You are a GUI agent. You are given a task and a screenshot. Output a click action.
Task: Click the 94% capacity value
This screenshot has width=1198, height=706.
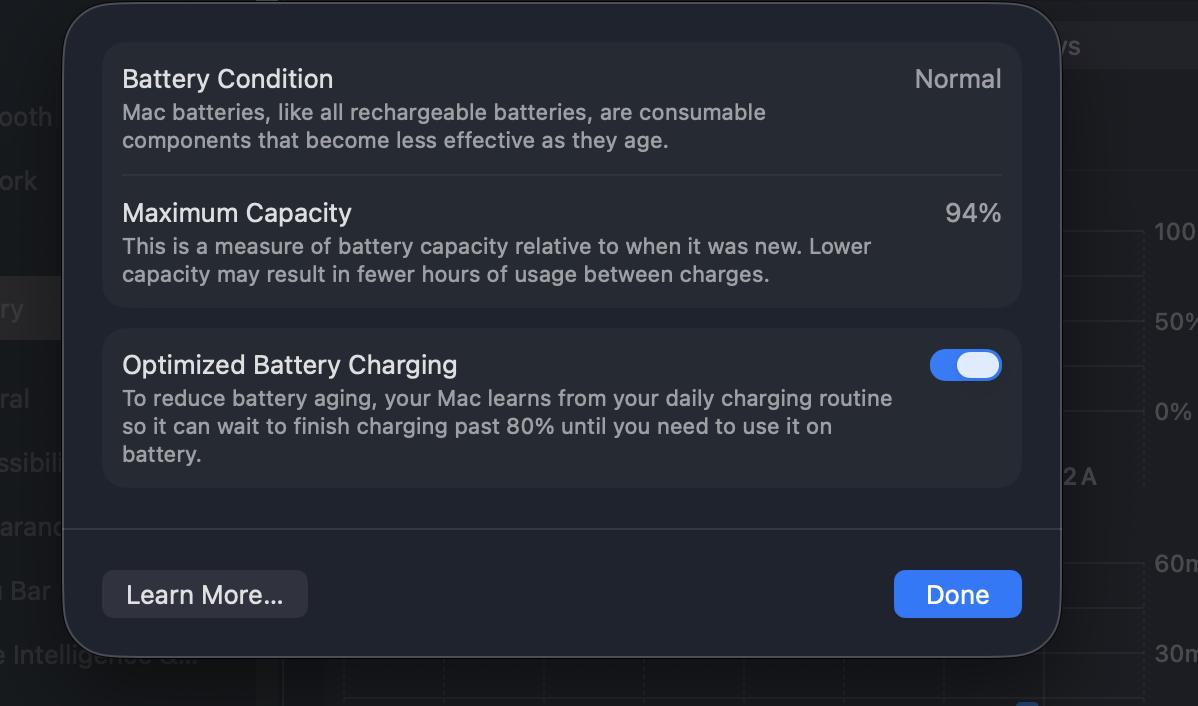tap(972, 213)
